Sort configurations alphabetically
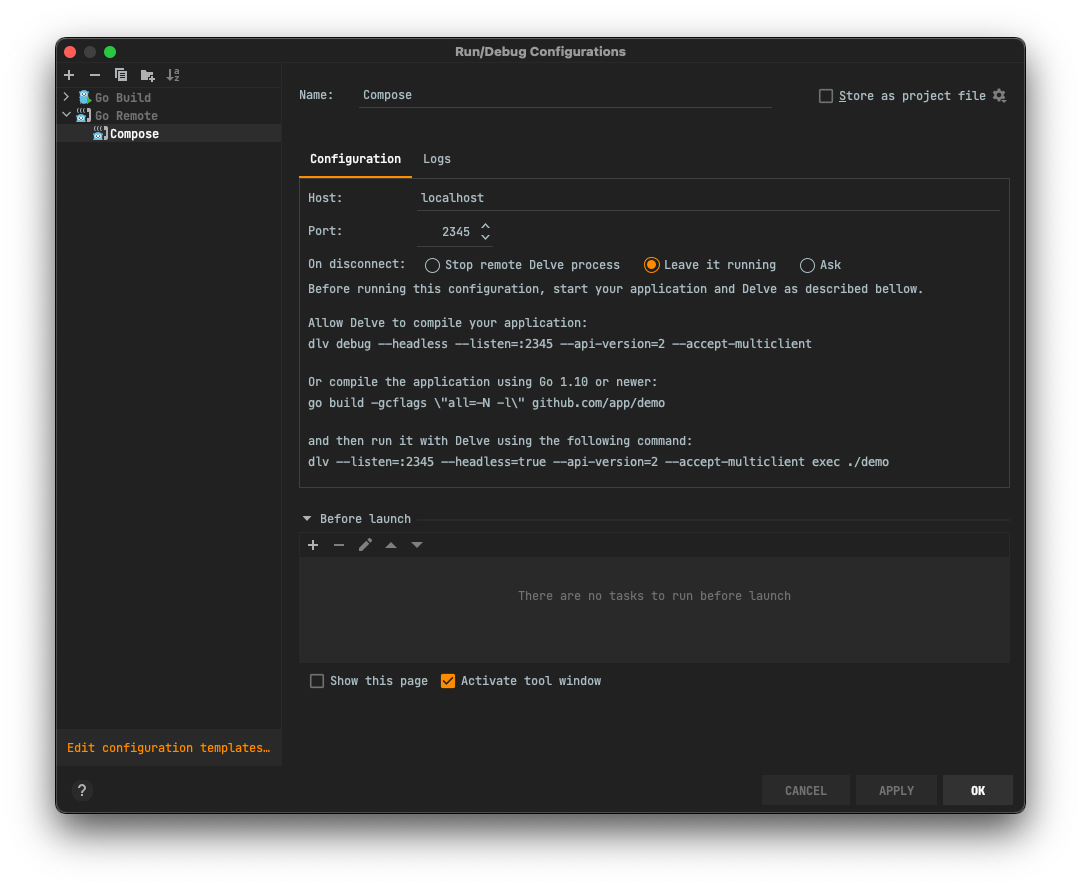The width and height of the screenshot is (1081, 887). point(173,75)
